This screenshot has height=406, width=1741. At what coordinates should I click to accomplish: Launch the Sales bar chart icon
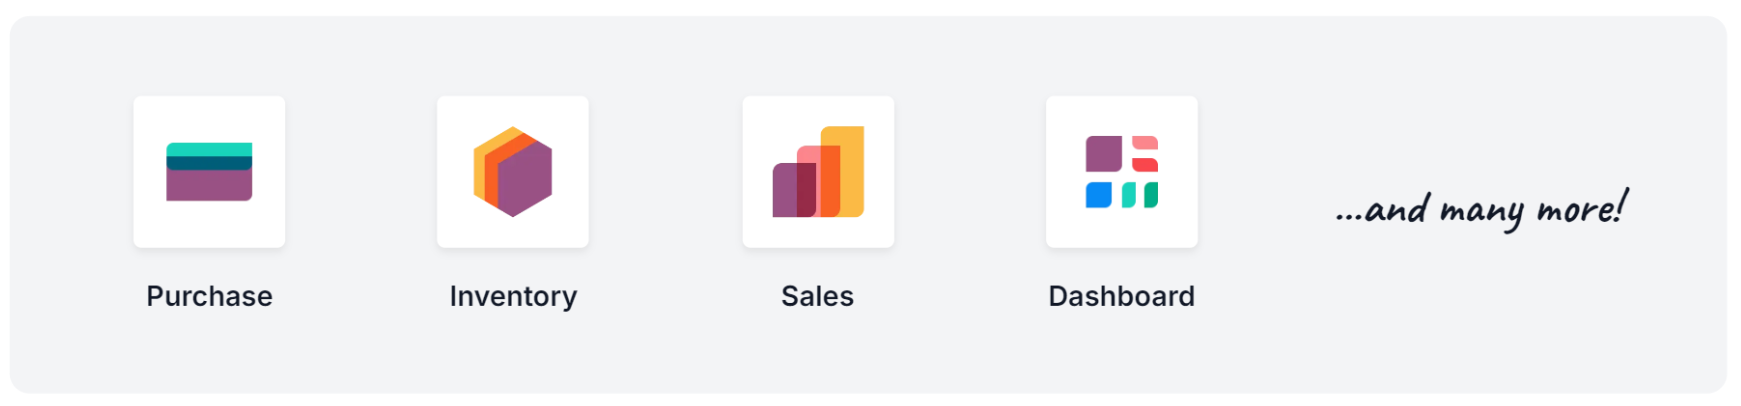818,171
